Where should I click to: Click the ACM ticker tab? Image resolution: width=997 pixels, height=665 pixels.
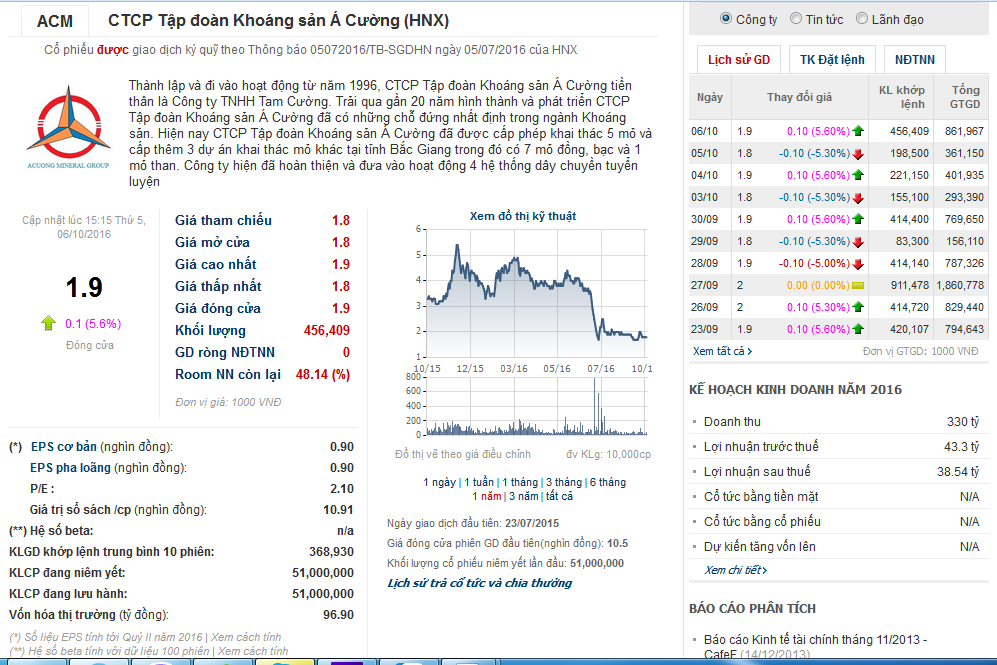55,21
